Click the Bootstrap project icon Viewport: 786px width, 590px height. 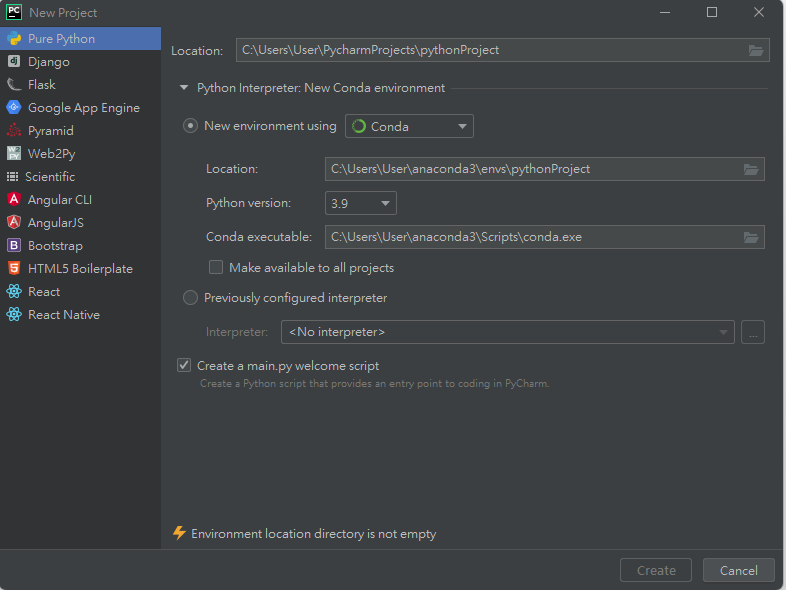click(14, 246)
